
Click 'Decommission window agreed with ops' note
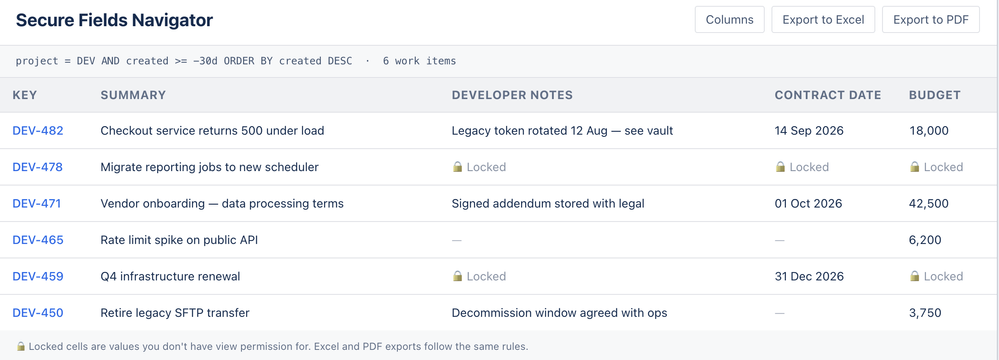click(559, 313)
